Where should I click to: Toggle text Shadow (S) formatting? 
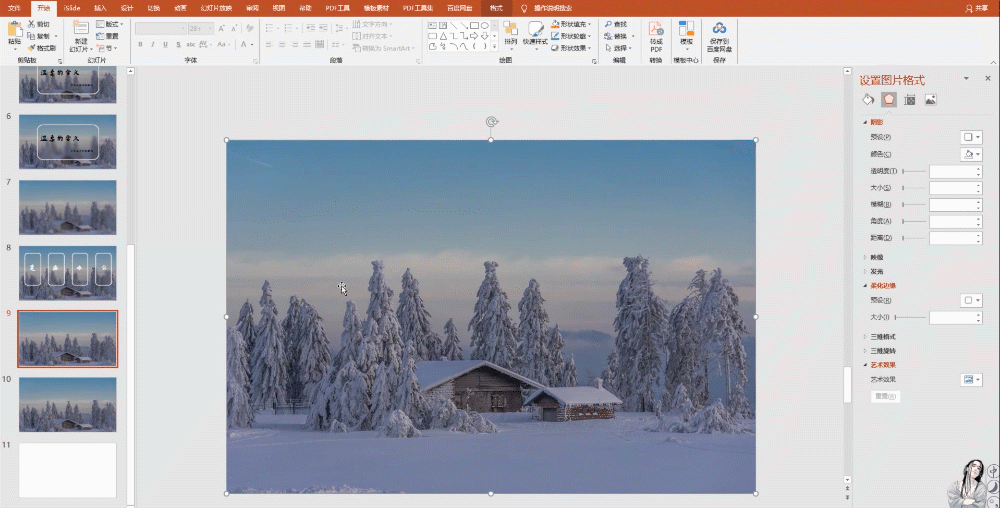coord(178,45)
